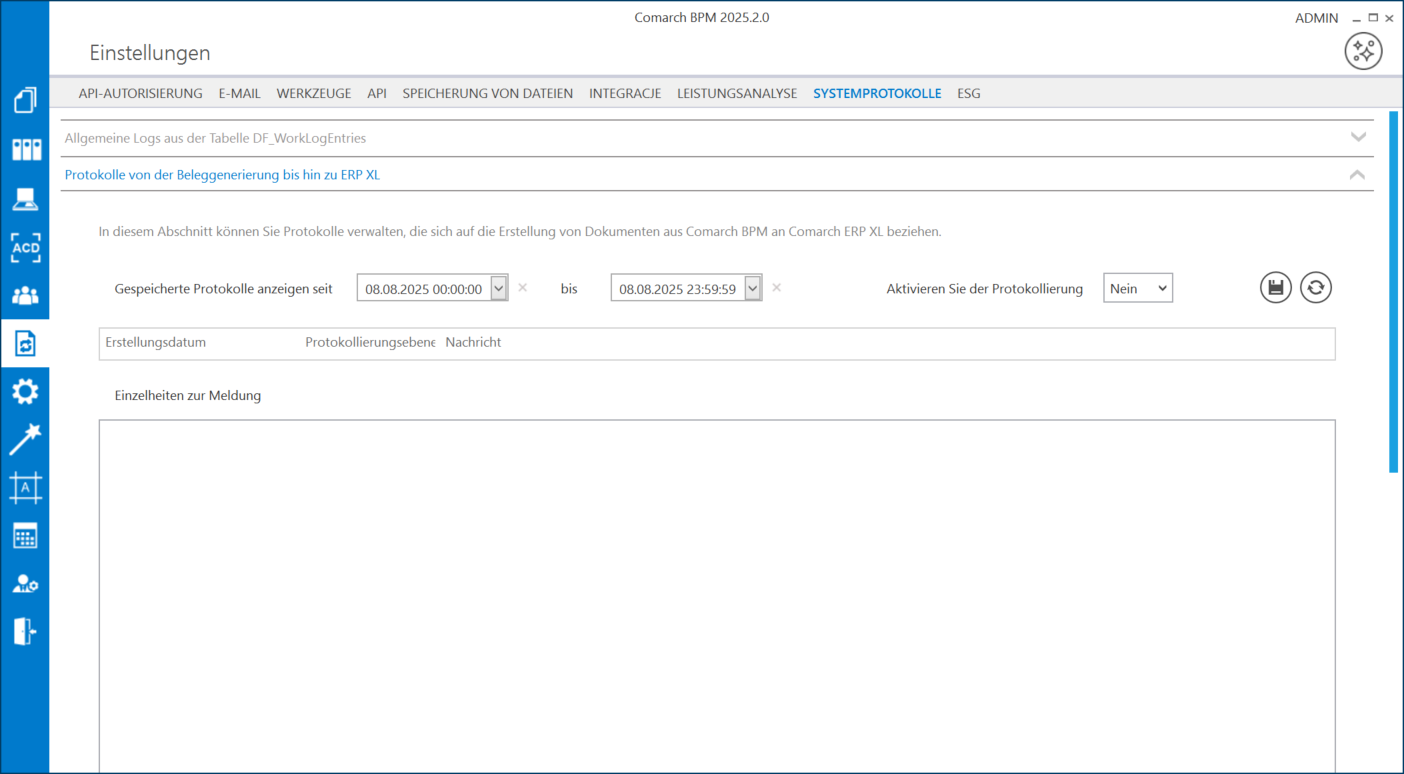Open the ACD sidebar icon
Viewport: 1404px width, 774px height.
point(25,248)
